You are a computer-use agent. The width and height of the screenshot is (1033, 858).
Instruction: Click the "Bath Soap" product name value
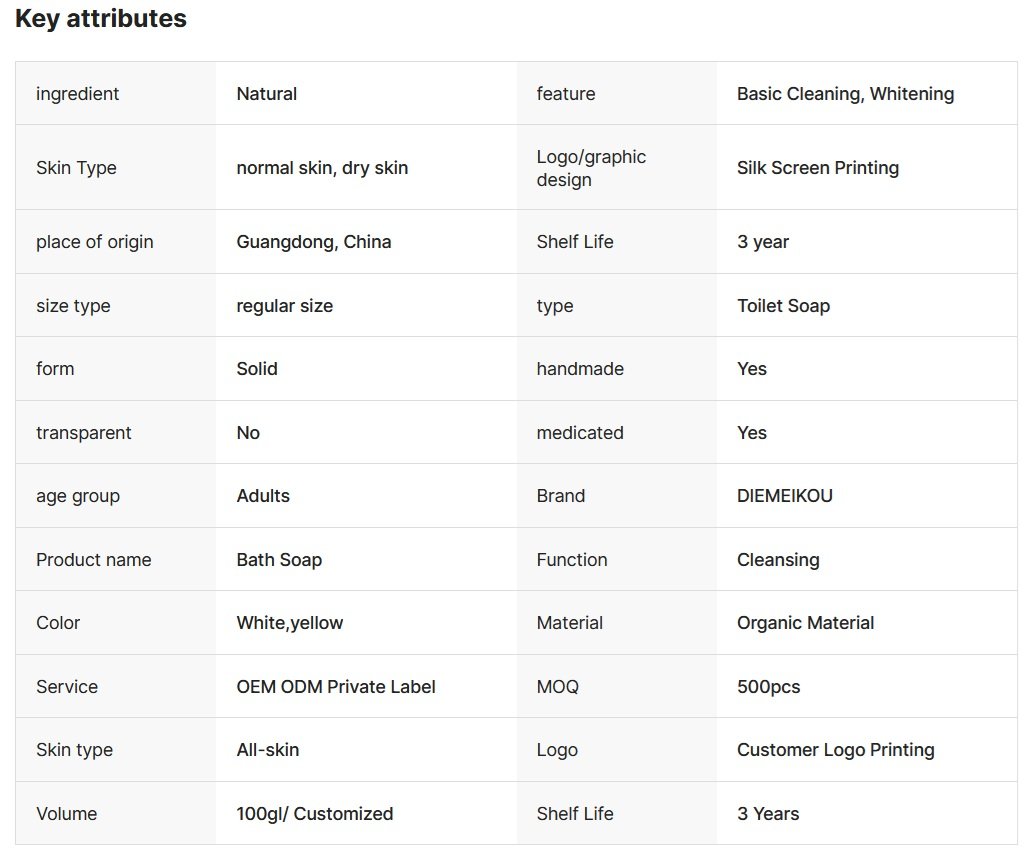coord(279,560)
